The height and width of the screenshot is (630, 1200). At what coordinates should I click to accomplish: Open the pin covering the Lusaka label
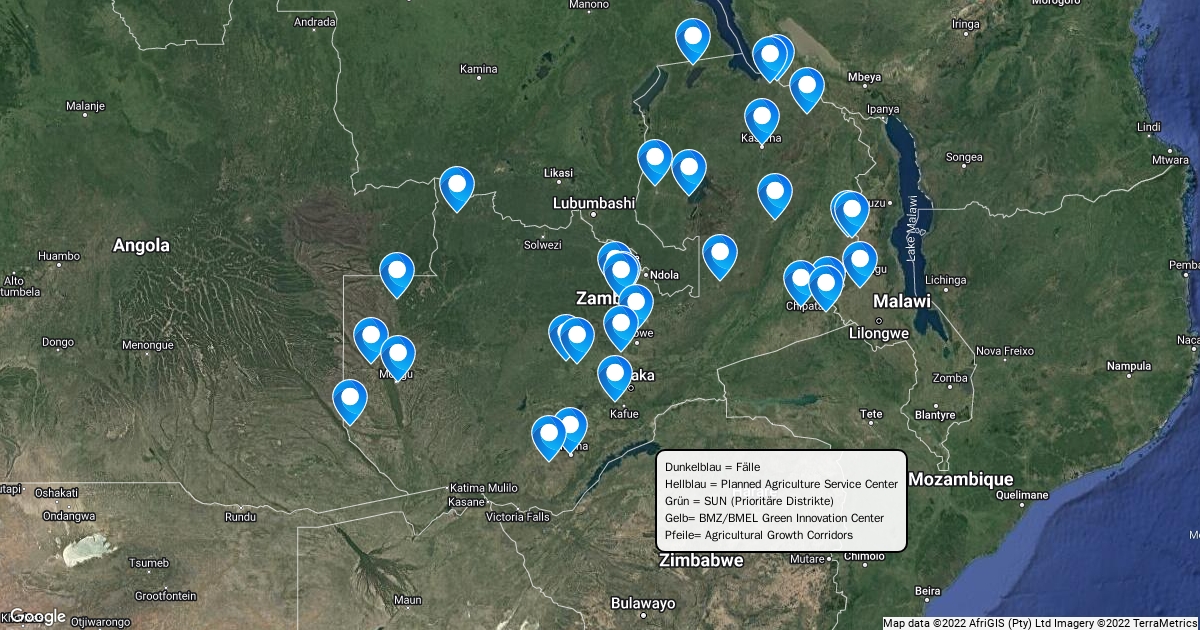tap(615, 374)
